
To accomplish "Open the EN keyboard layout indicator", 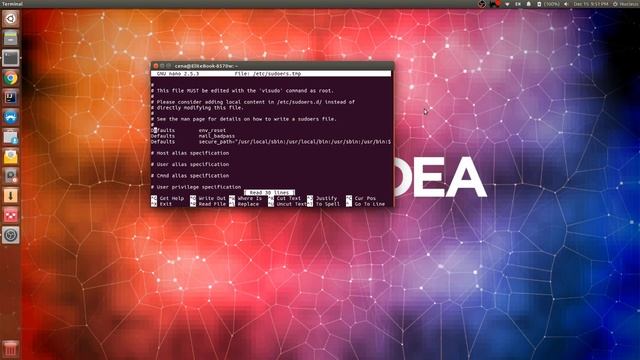I will (518, 4).
